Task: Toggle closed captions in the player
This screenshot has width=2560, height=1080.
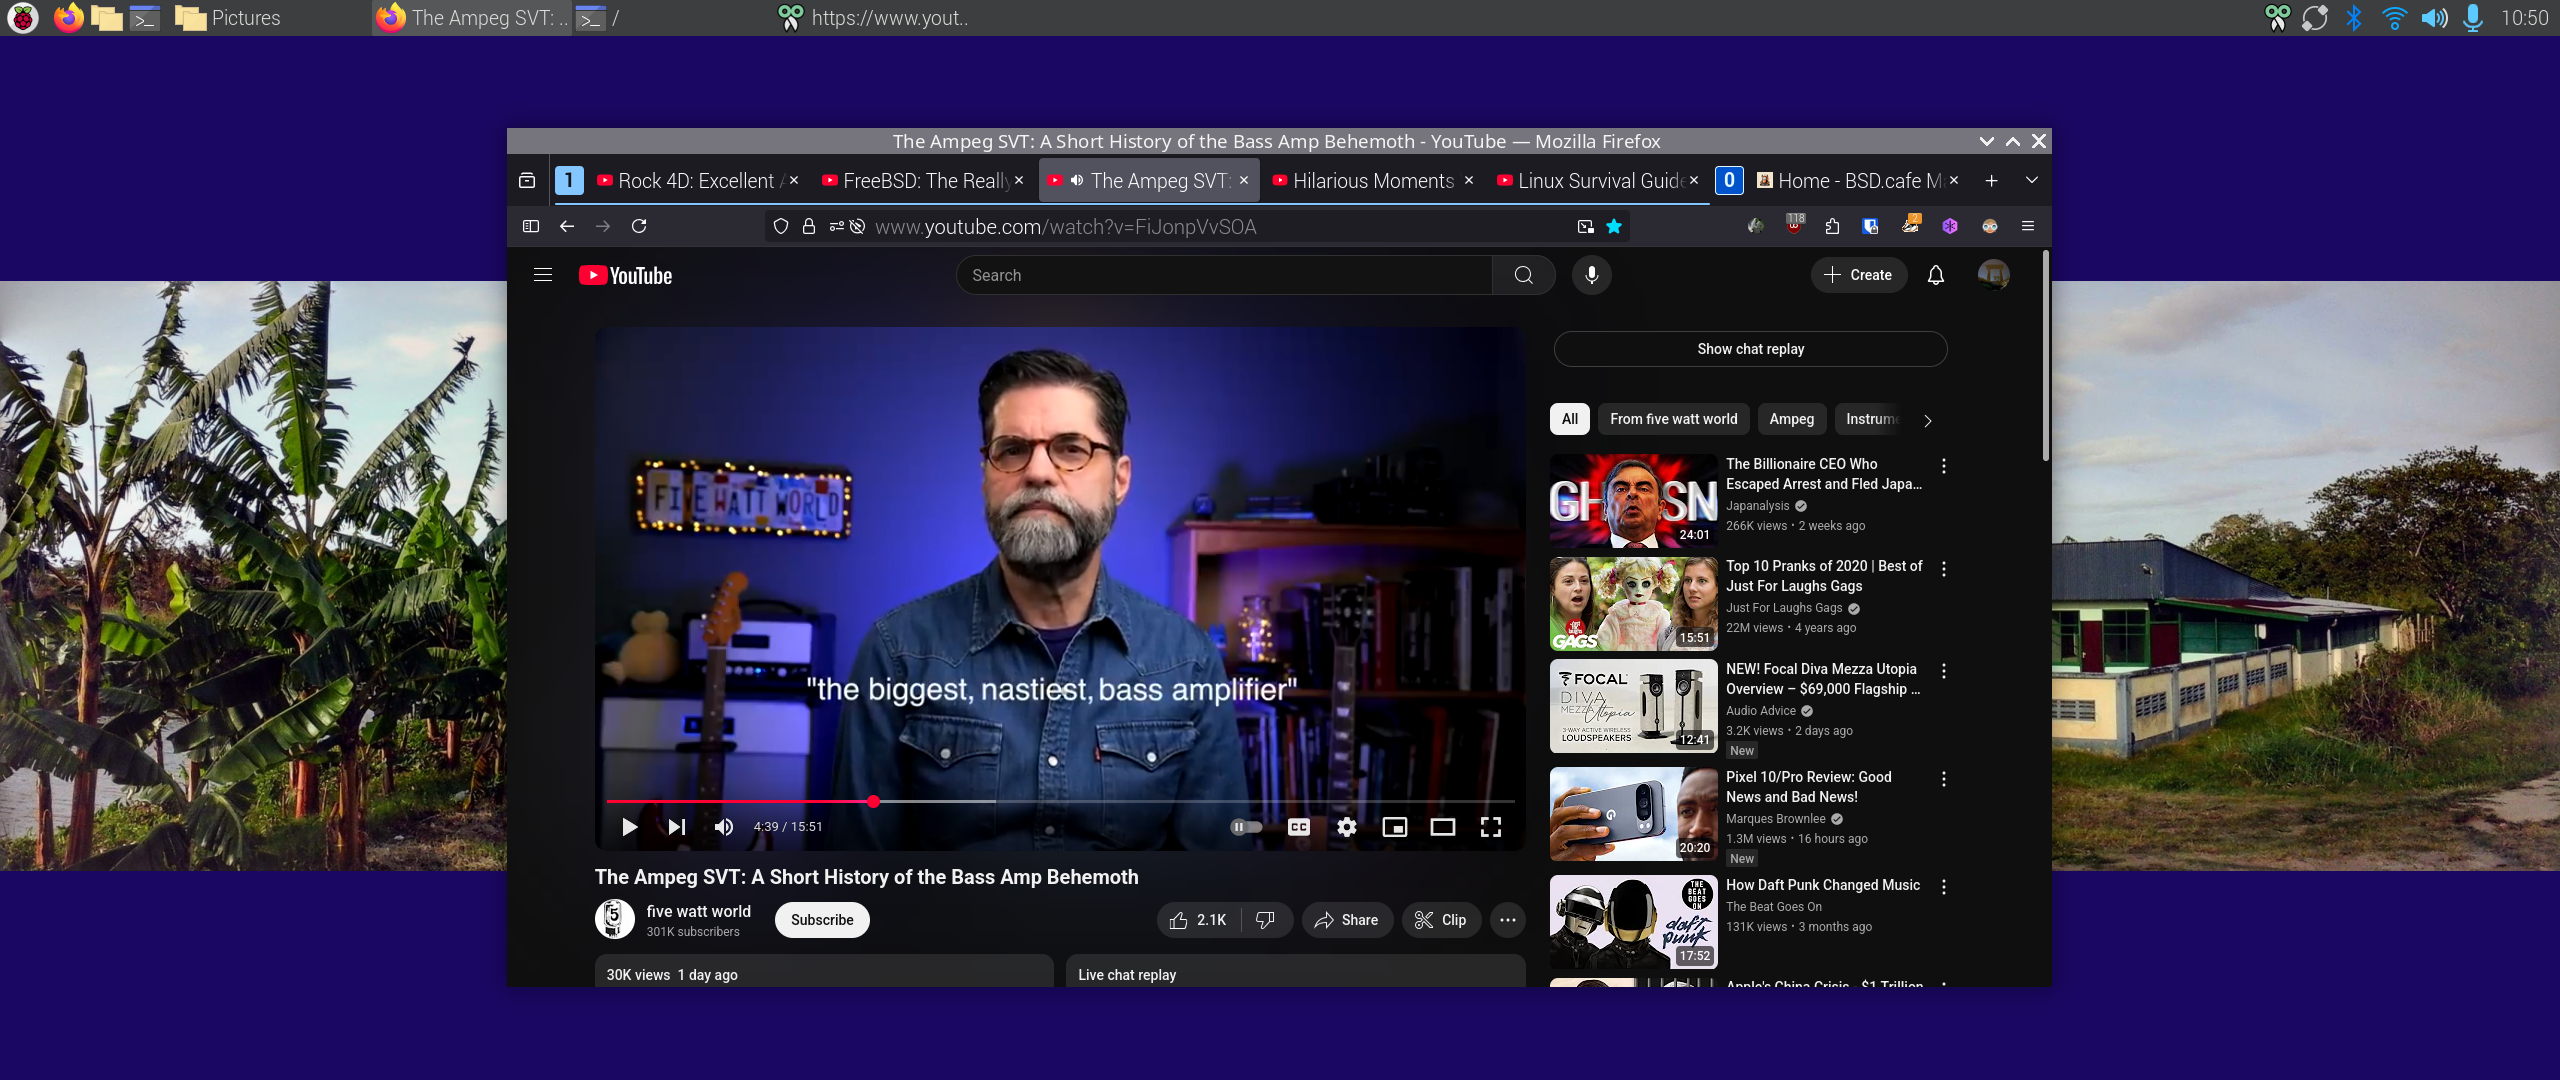Action: [1299, 827]
